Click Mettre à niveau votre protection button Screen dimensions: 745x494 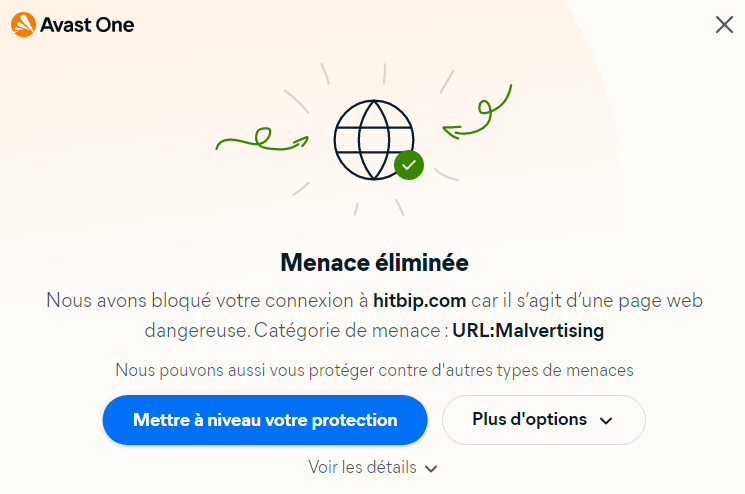265,420
